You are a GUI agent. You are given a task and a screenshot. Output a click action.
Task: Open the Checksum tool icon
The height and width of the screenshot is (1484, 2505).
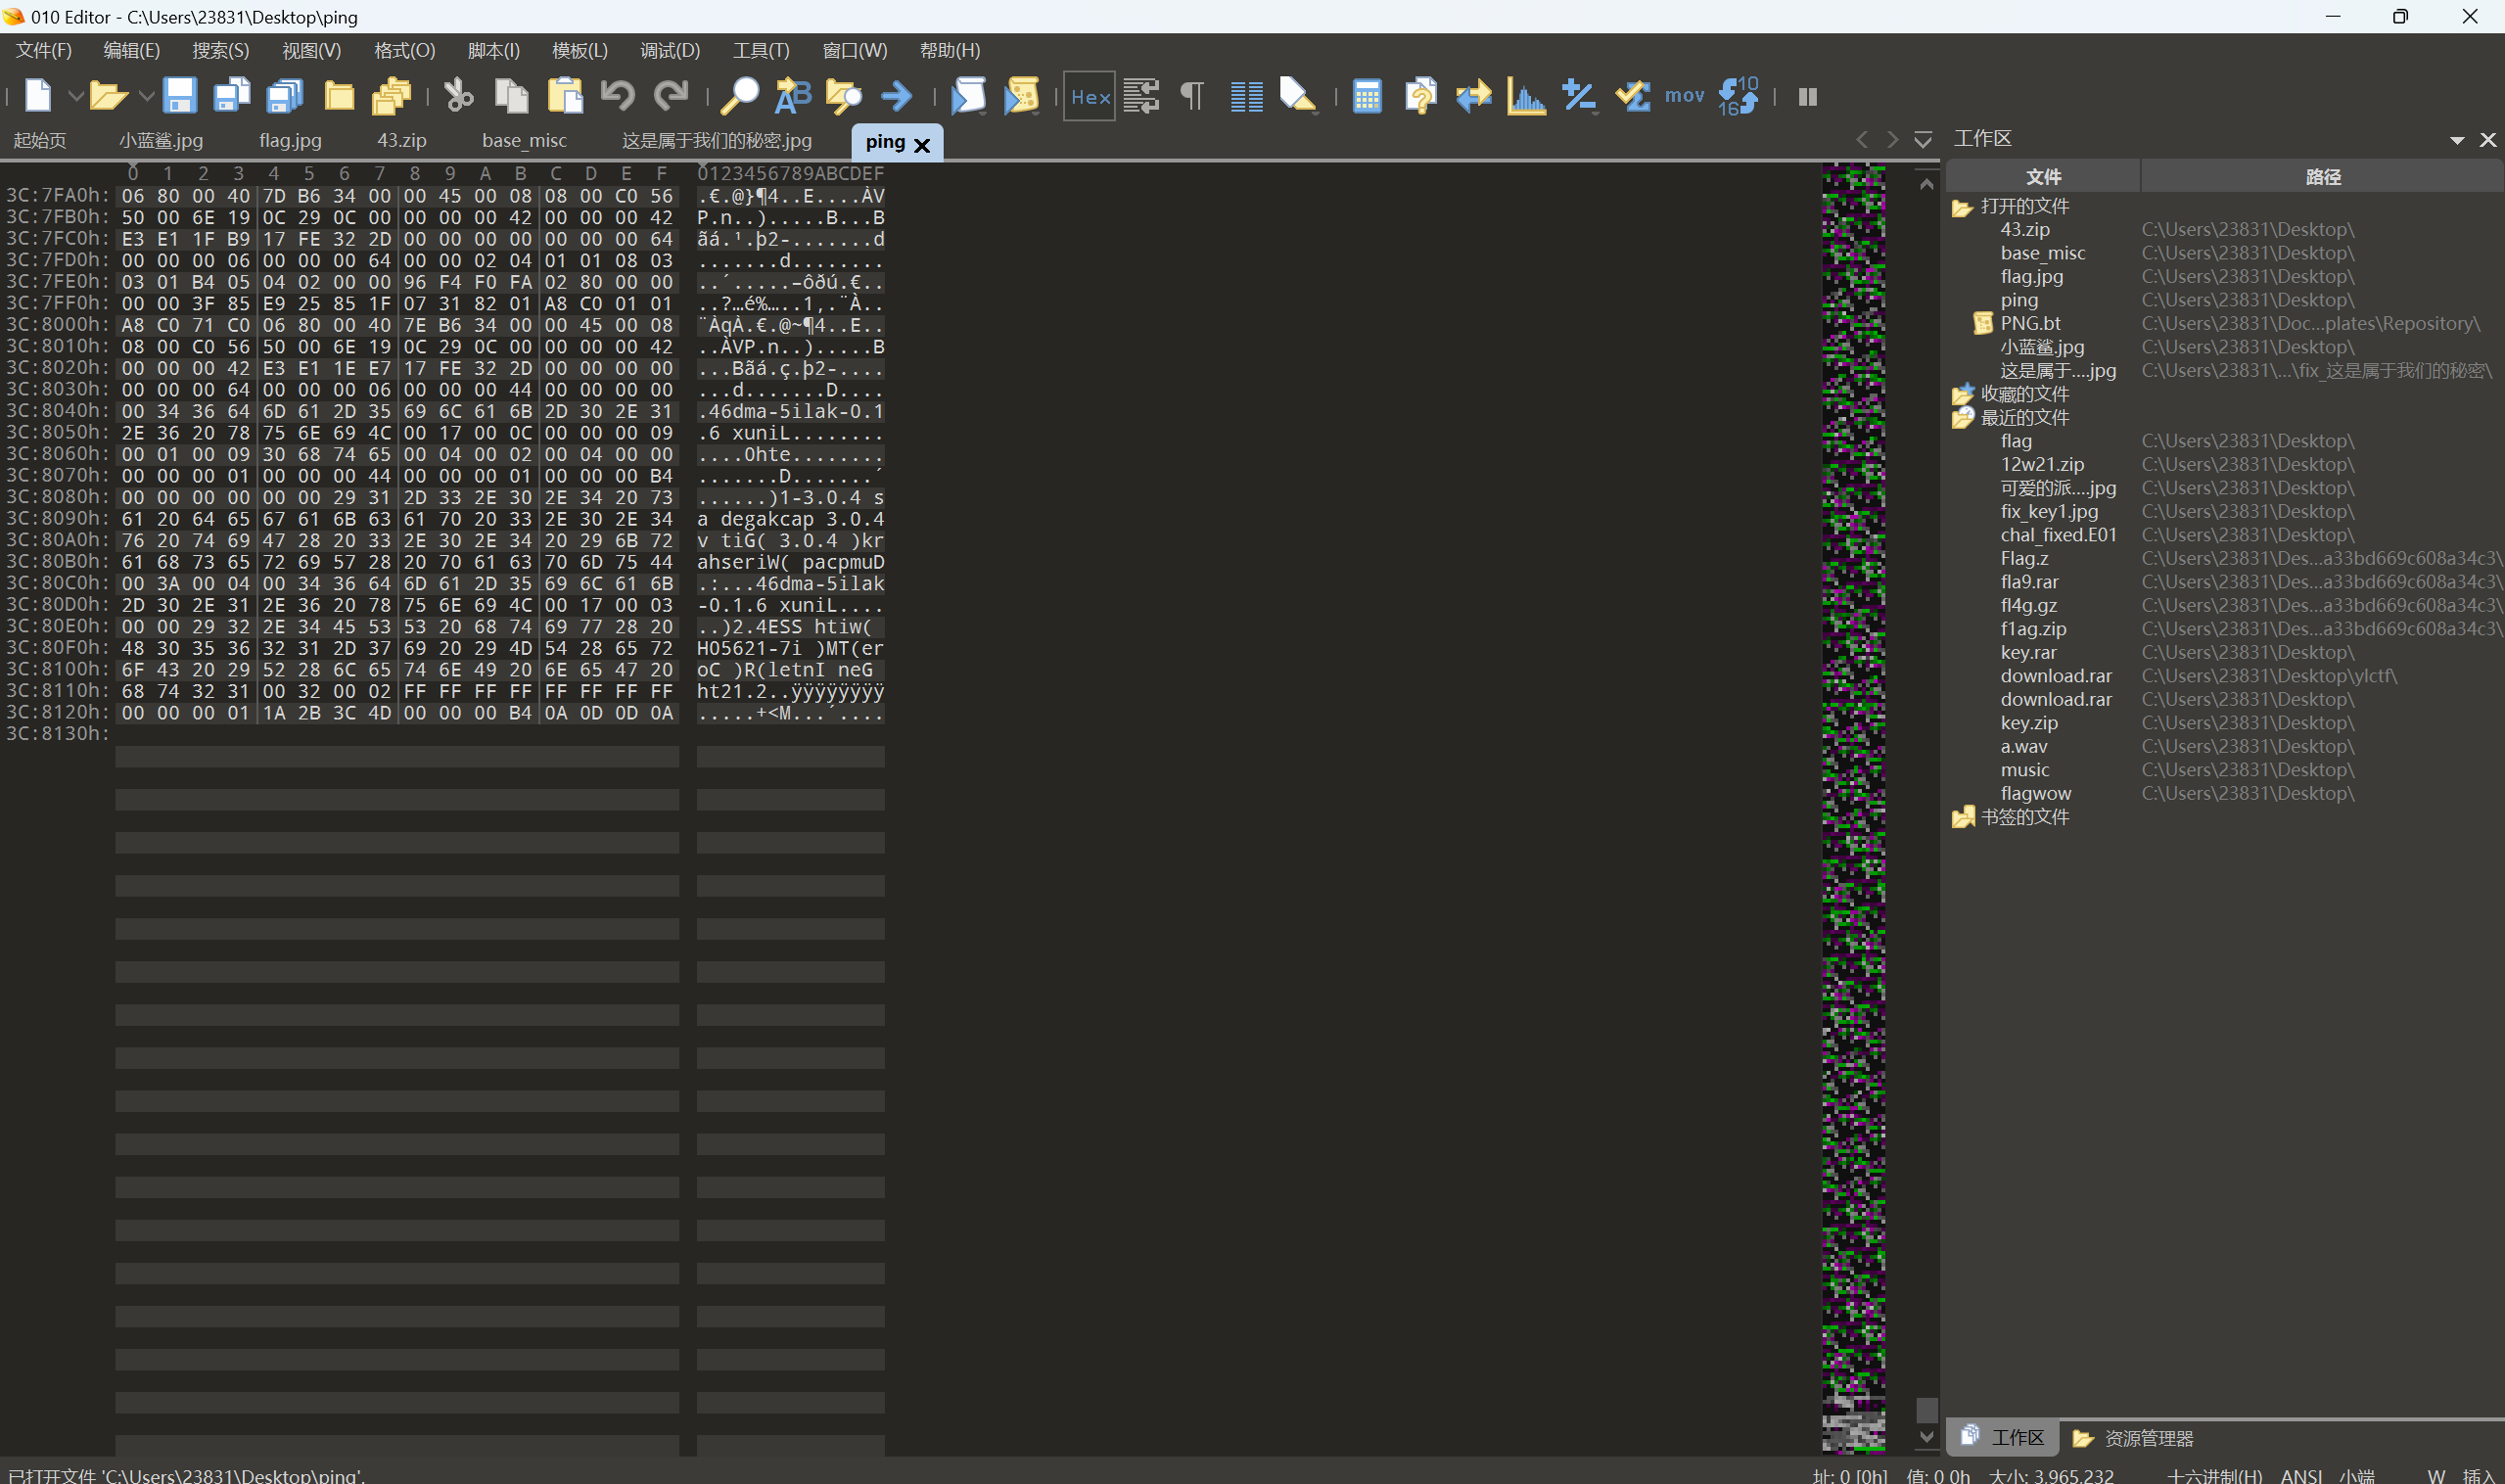(x=1632, y=96)
